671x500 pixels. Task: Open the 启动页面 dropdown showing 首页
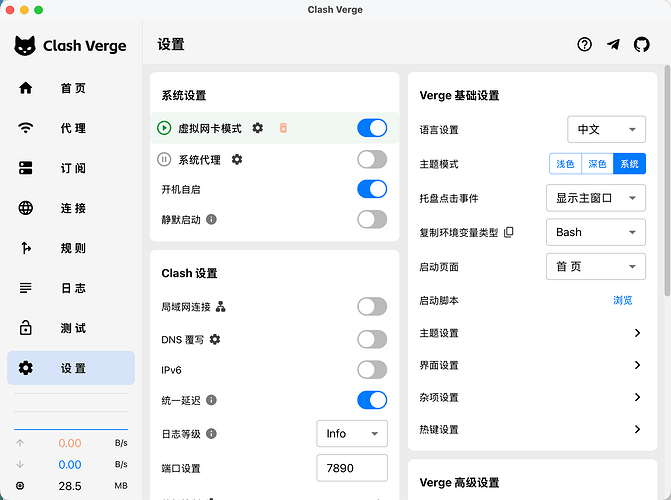(596, 266)
